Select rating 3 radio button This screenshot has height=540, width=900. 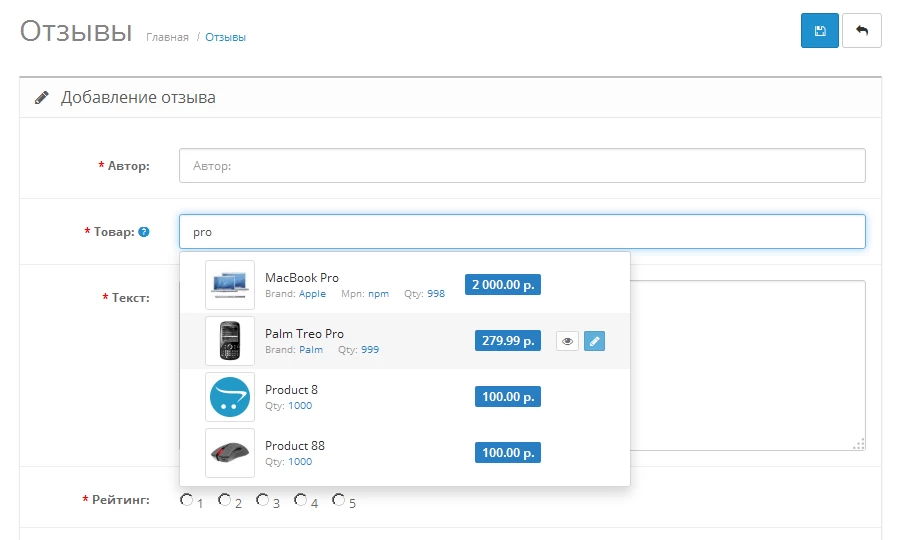(262, 500)
